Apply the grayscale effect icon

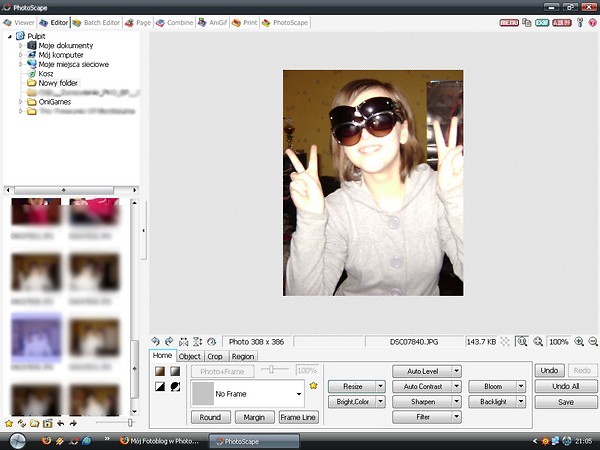[x=175, y=371]
